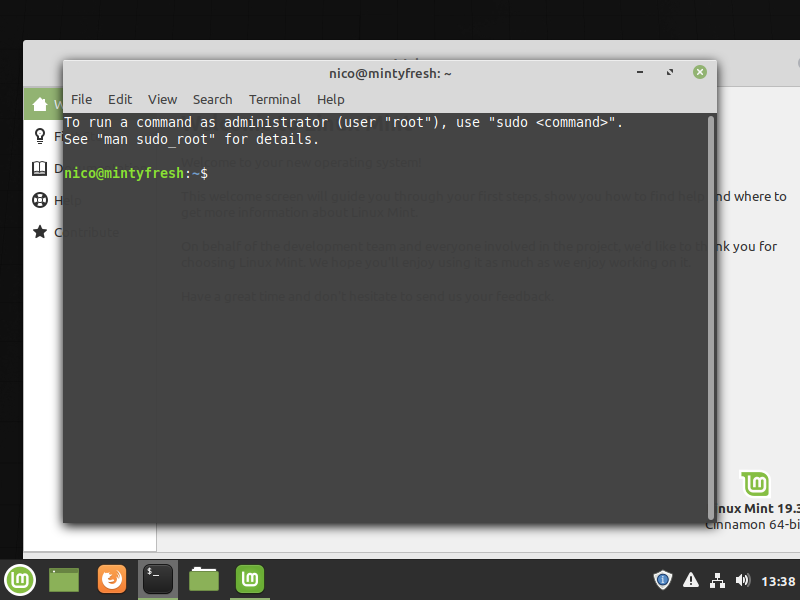Screen dimensions: 800x600
Task: Minimize the Terminal window
Action: tap(640, 72)
